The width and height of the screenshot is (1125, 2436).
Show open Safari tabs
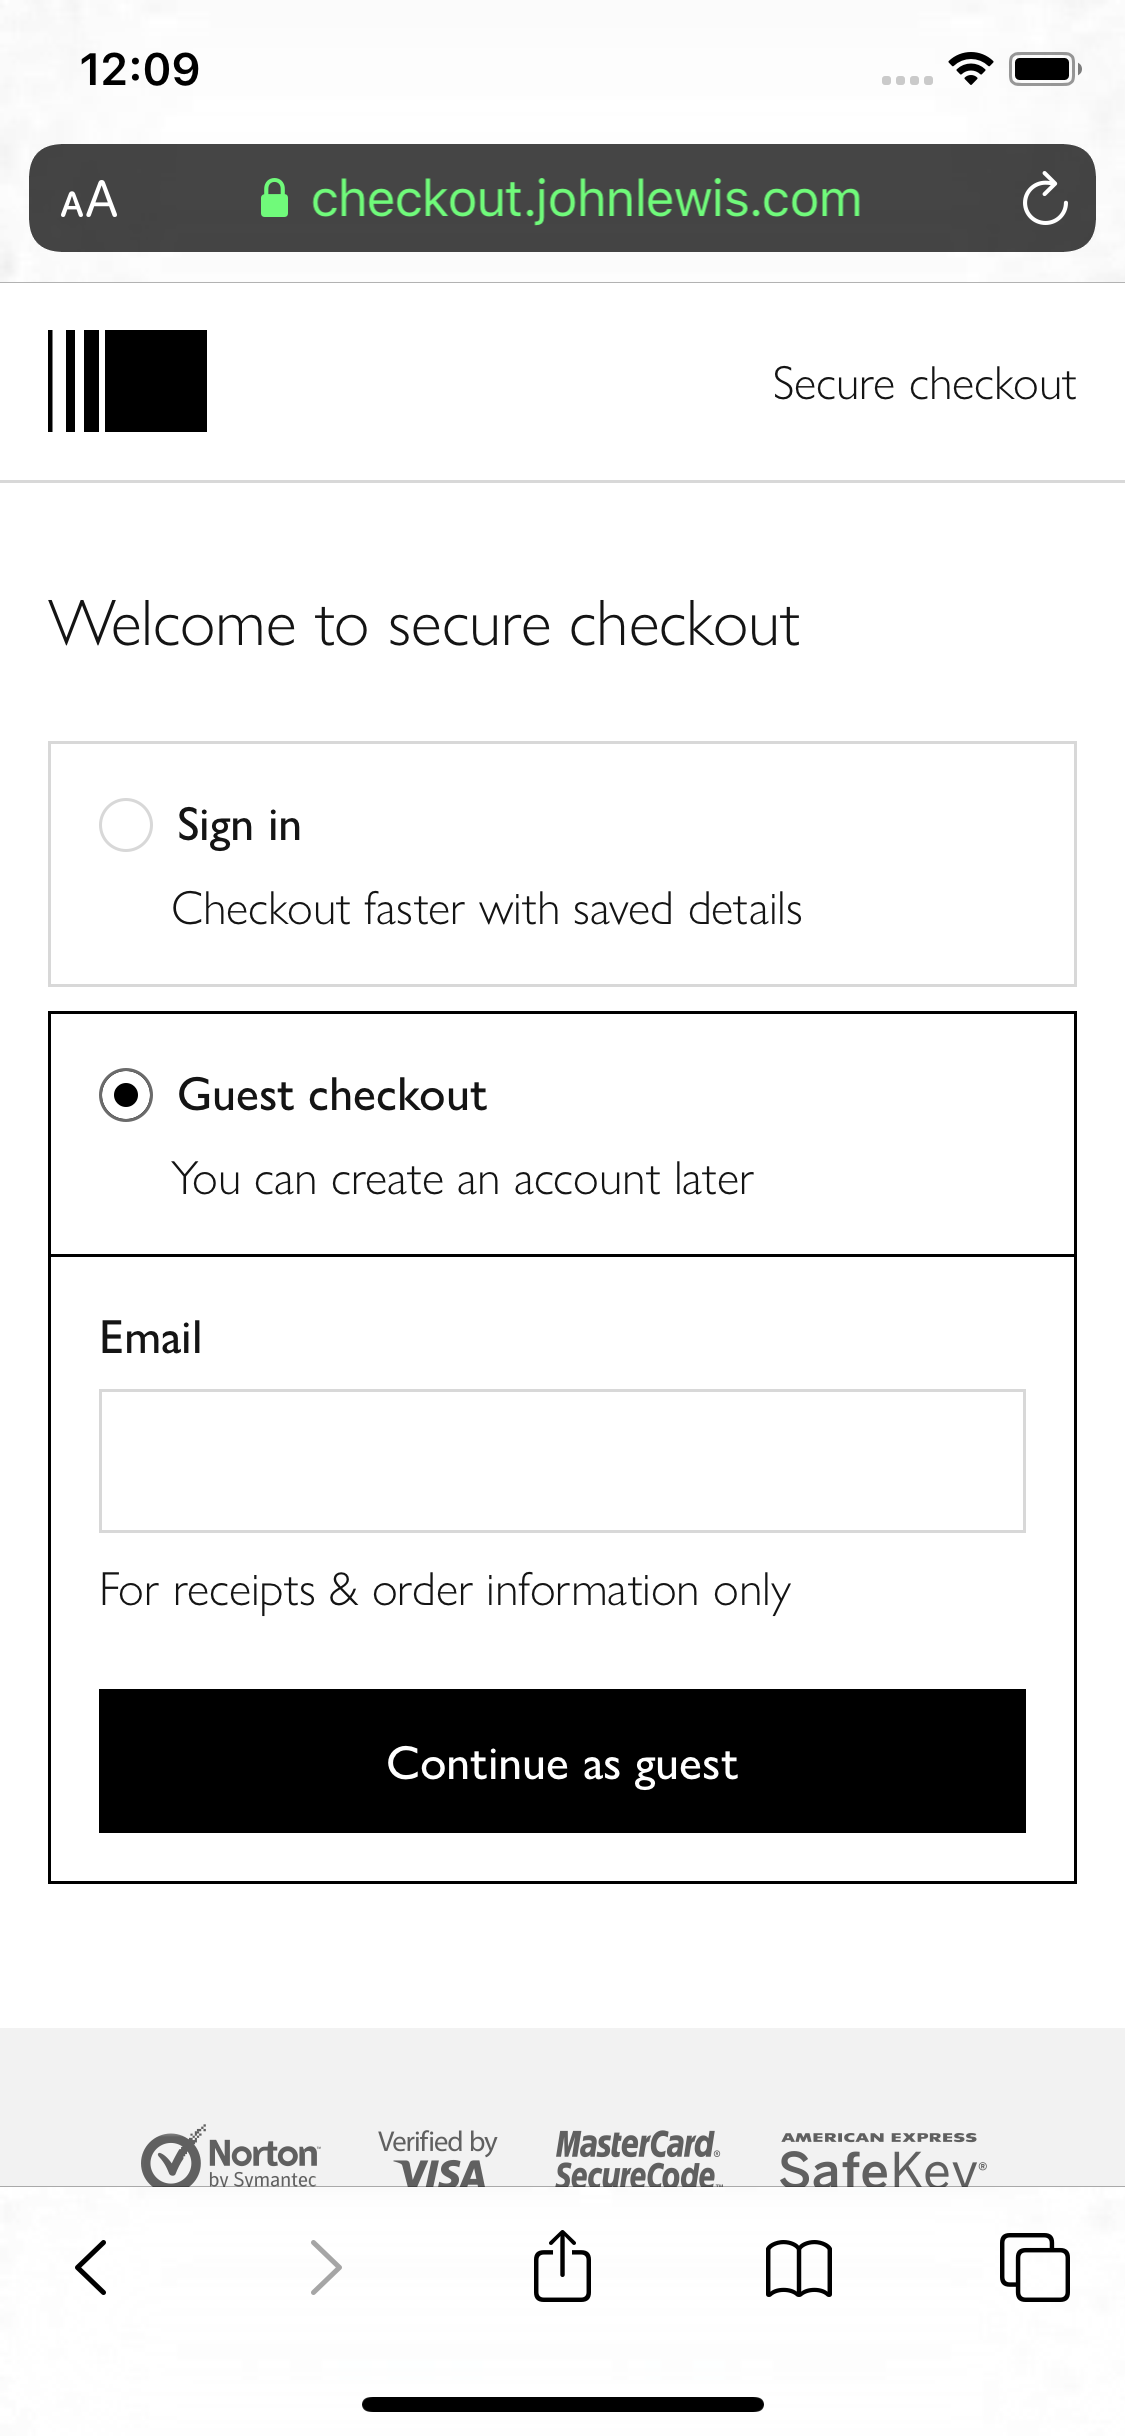tap(1036, 2267)
